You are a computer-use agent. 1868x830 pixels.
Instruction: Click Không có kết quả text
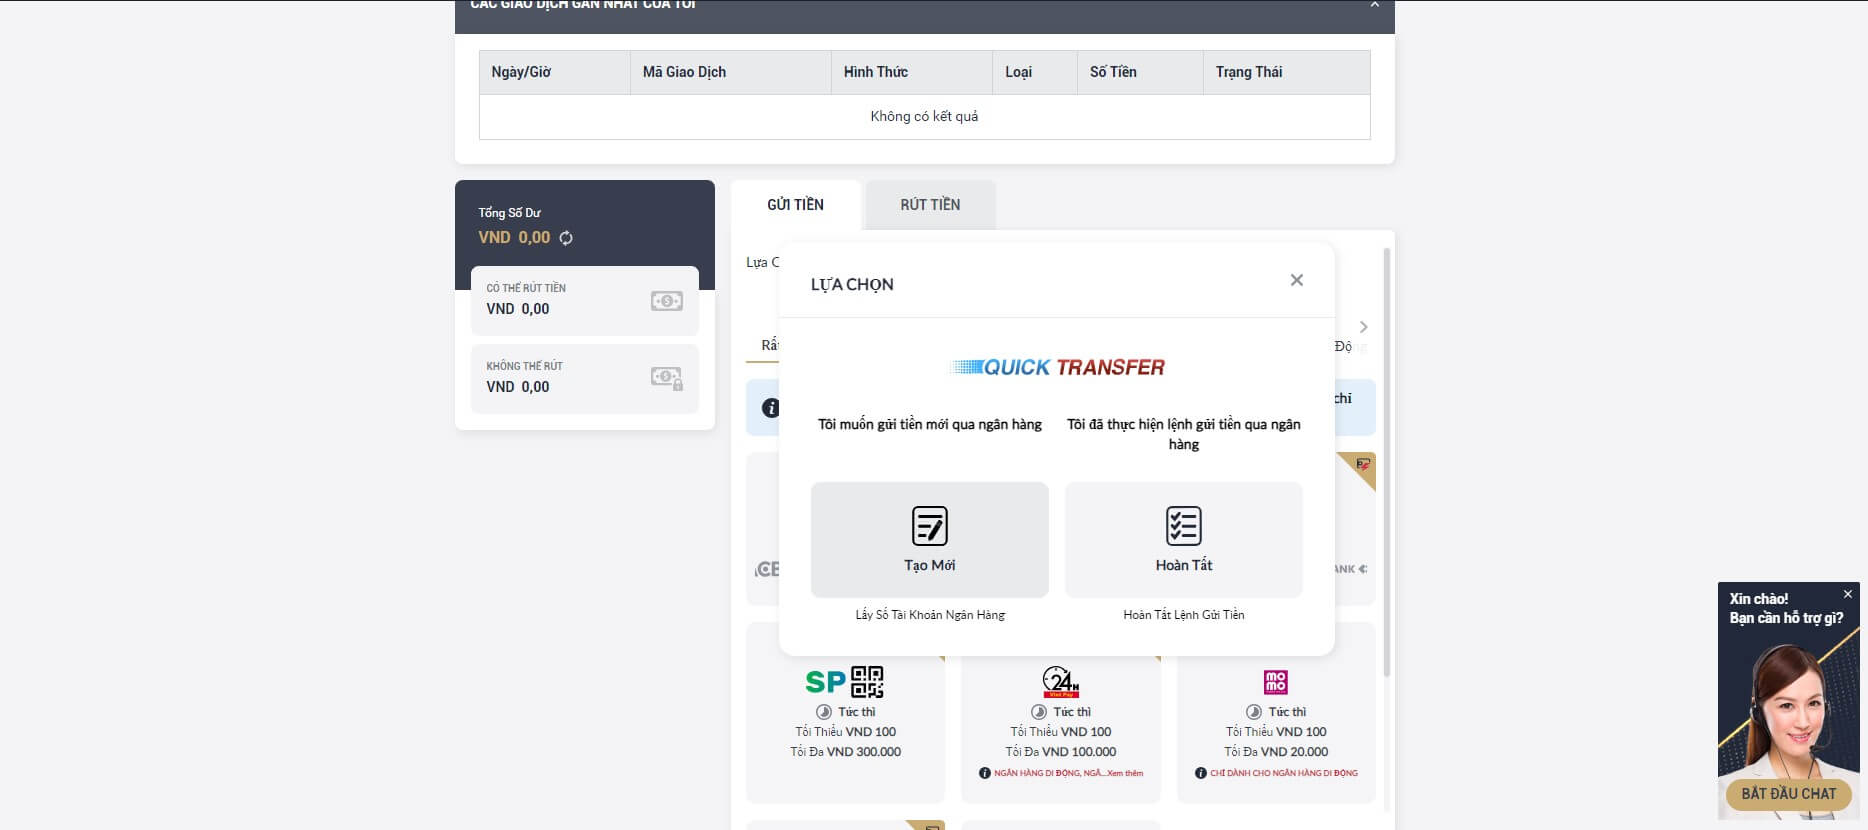coord(924,116)
